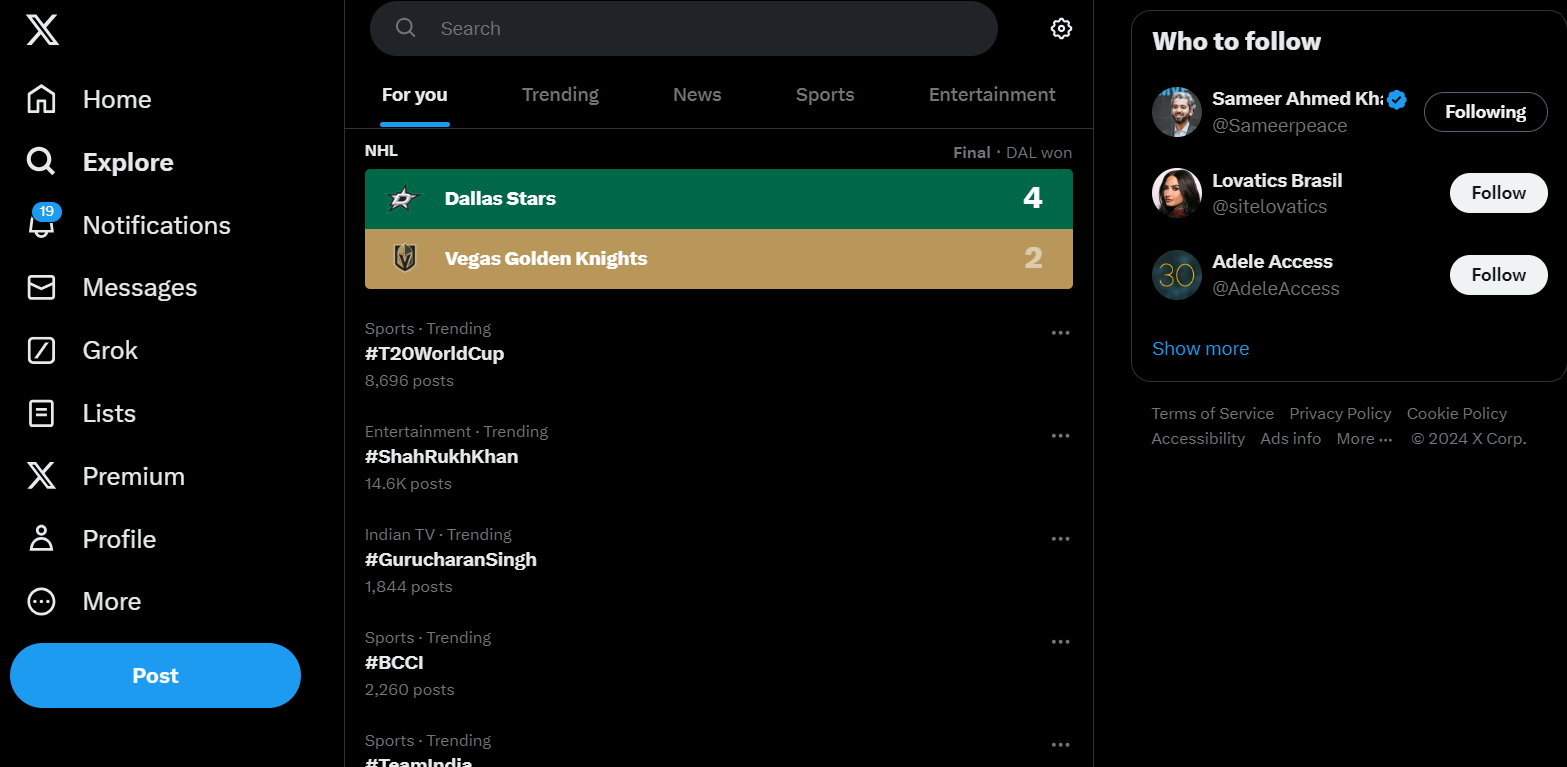The height and width of the screenshot is (767, 1567).
Task: Click the 'Final · DAL won' status text
Action: [1012, 153]
